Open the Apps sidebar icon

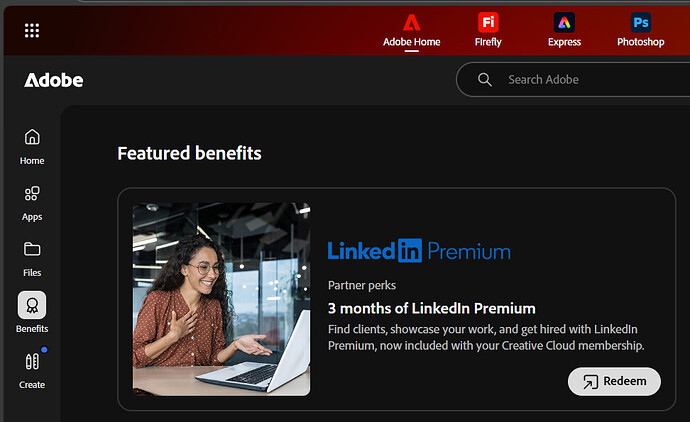(x=32, y=194)
